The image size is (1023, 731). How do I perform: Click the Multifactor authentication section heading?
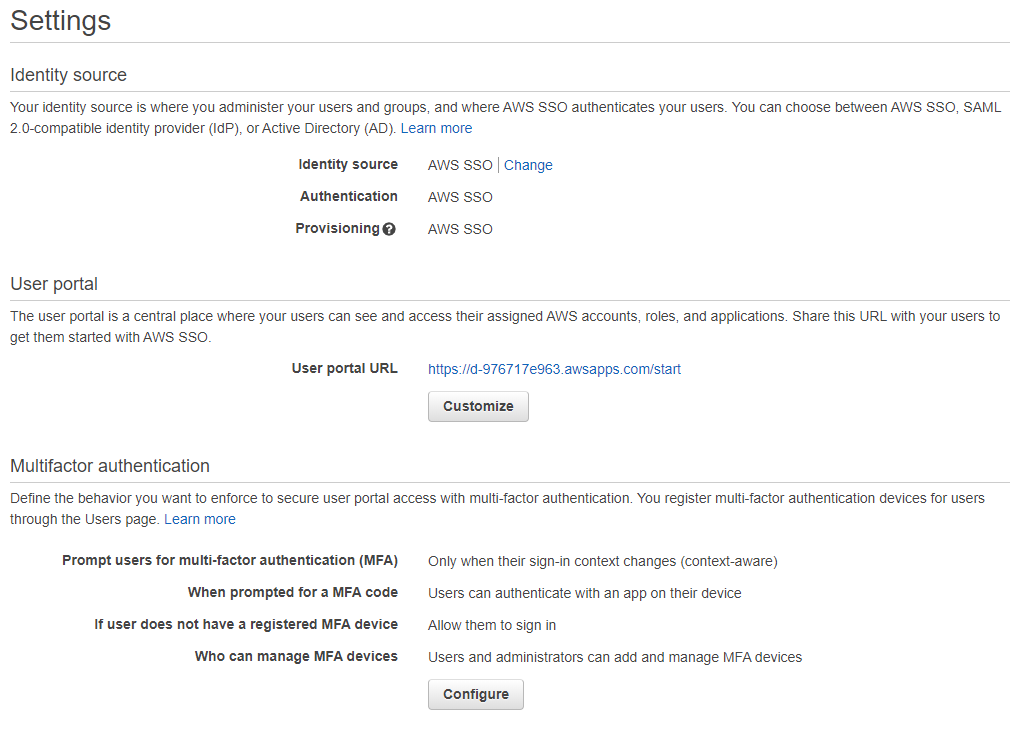[110, 466]
